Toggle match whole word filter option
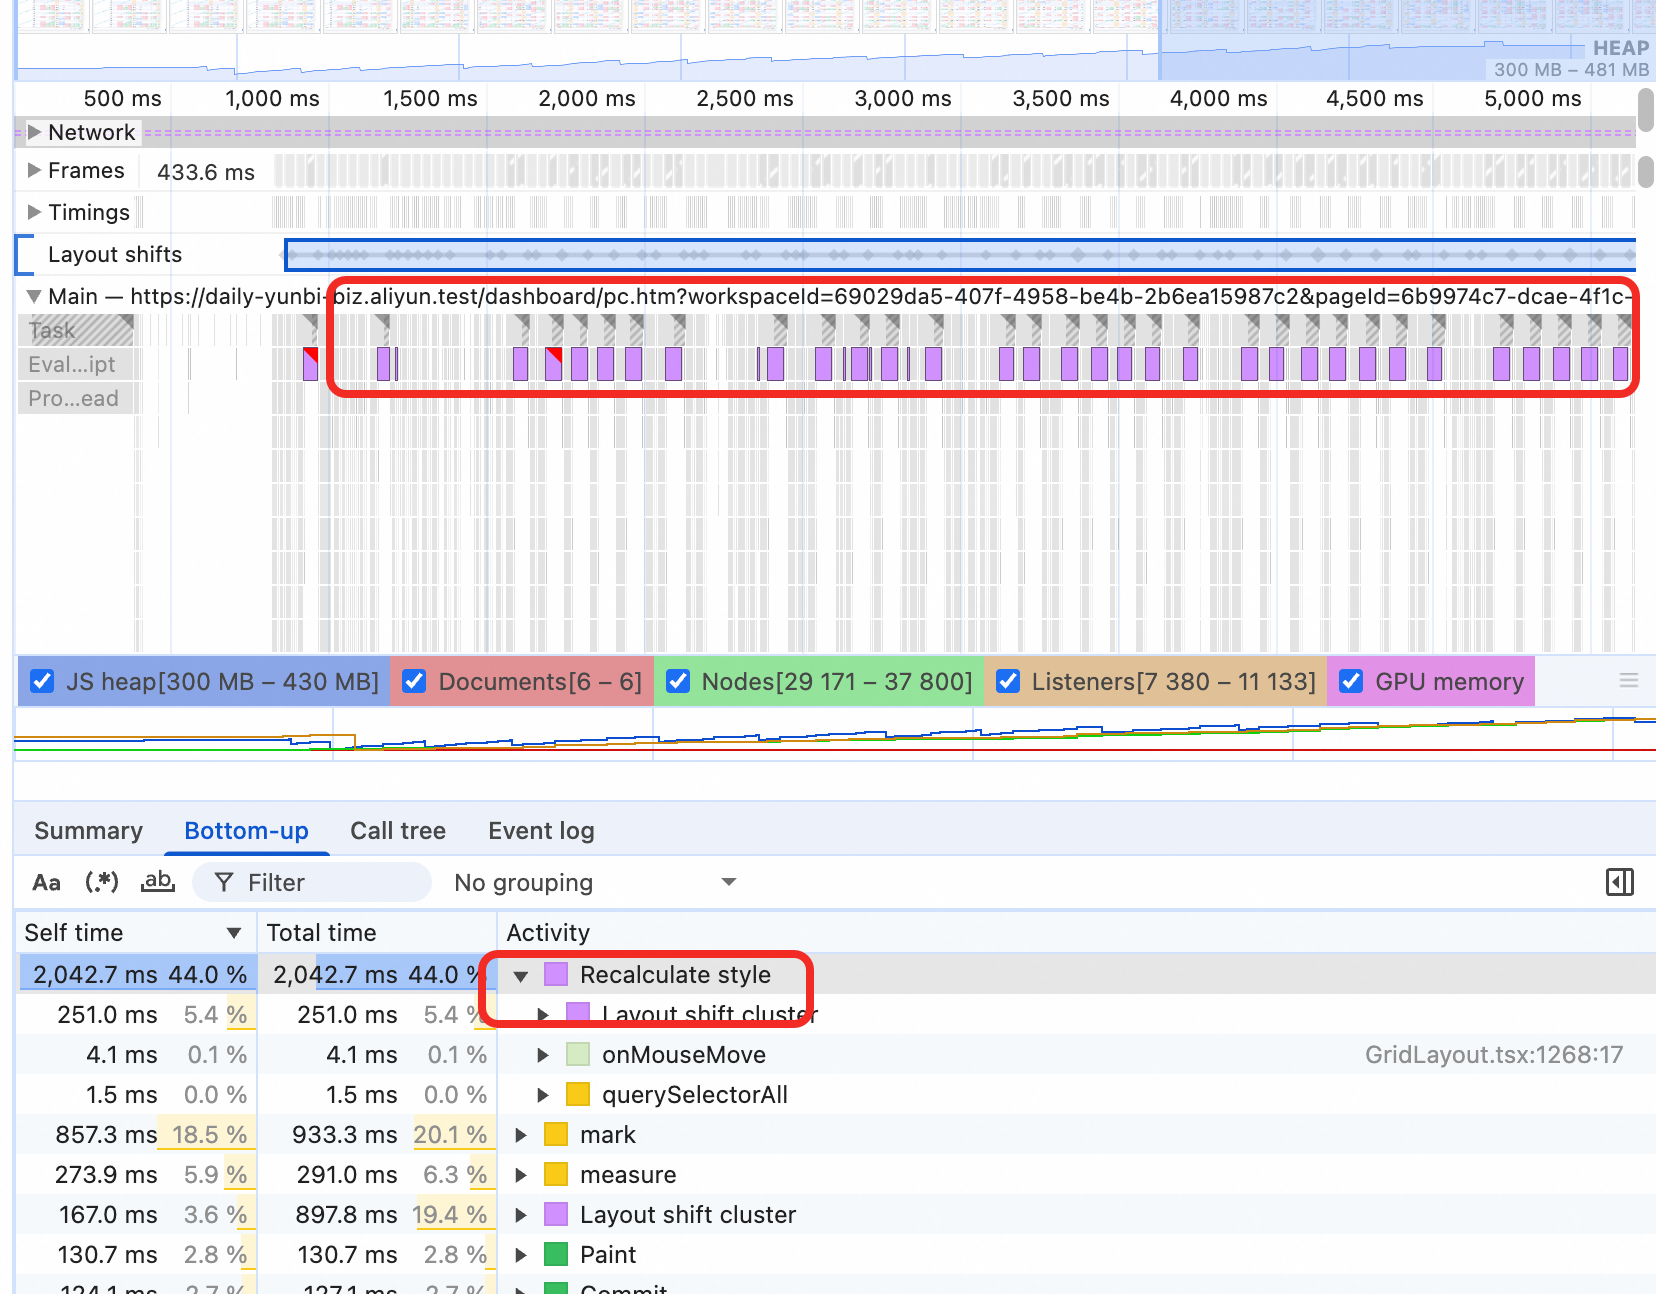 pos(158,882)
